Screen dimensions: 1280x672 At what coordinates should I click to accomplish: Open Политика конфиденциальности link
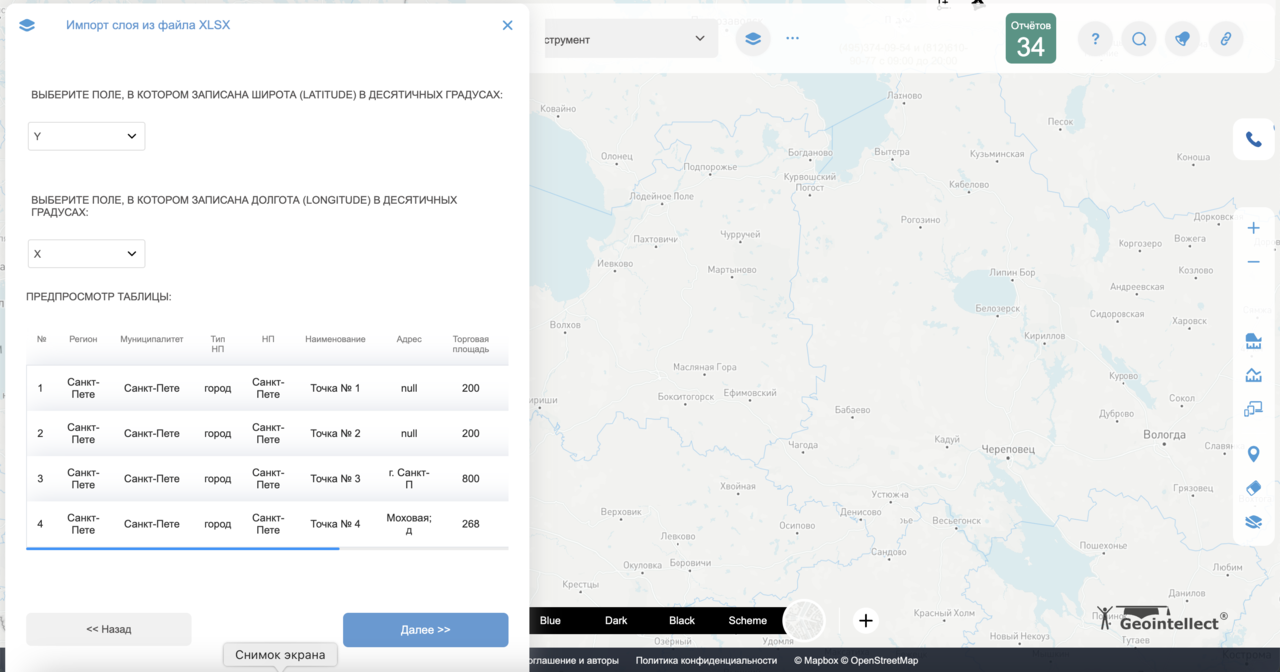tap(706, 660)
